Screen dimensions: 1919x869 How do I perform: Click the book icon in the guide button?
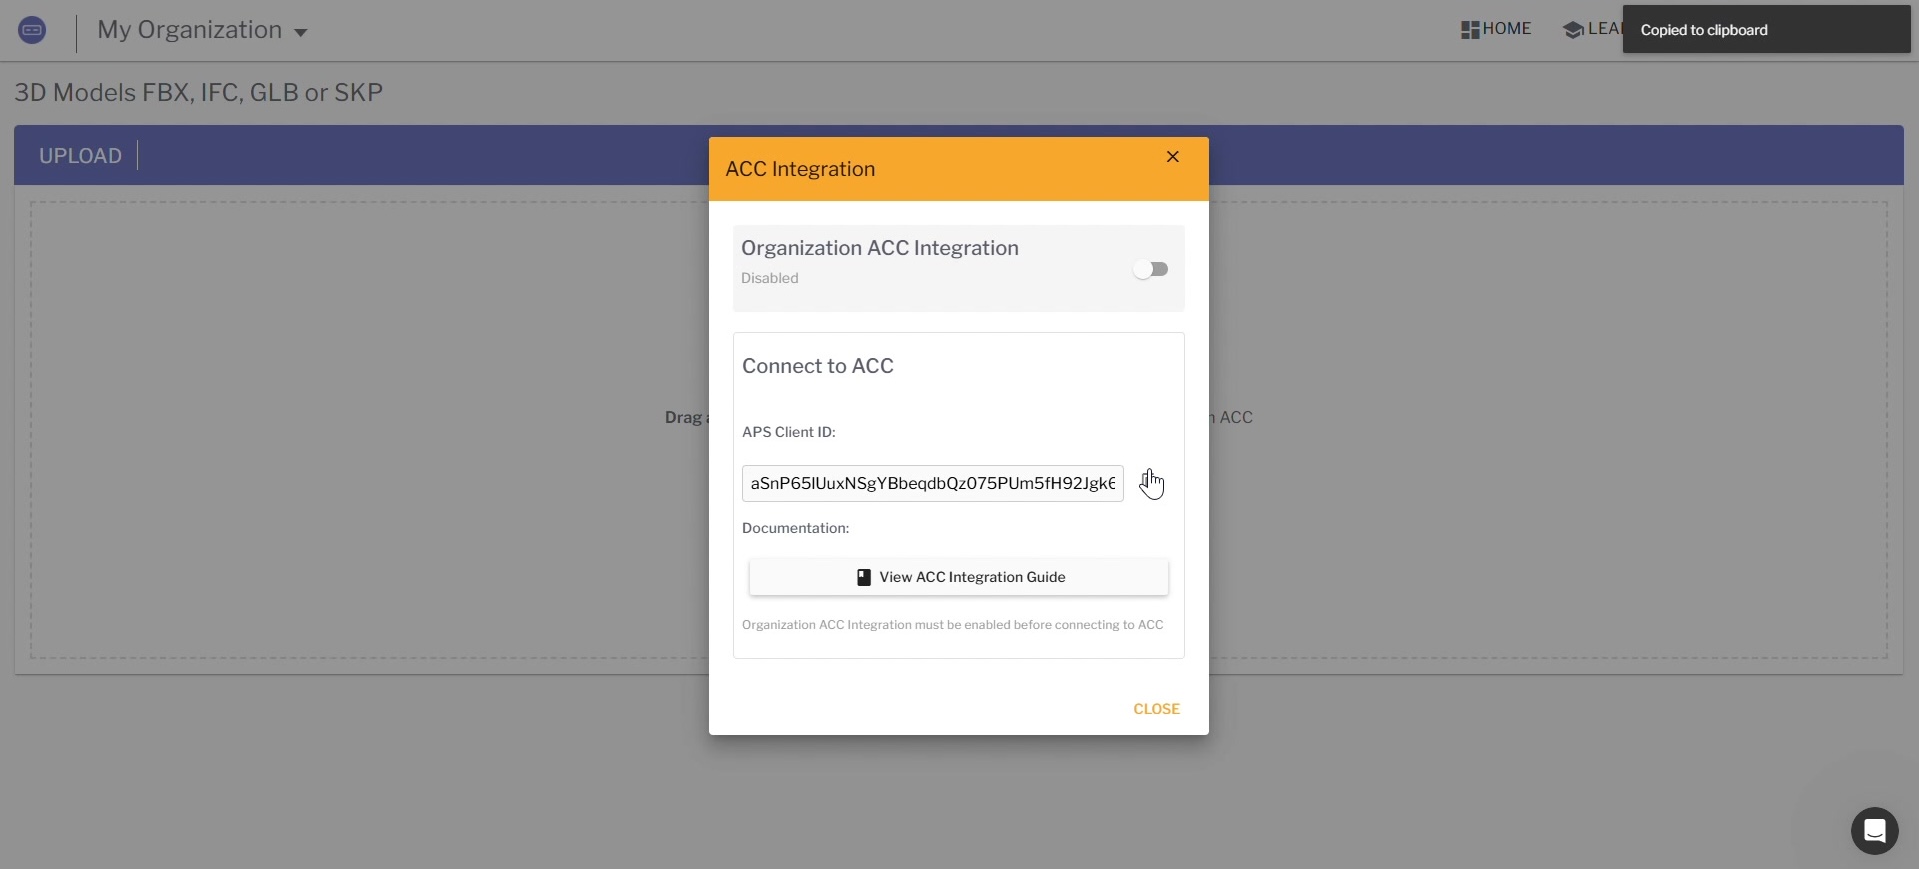click(864, 578)
